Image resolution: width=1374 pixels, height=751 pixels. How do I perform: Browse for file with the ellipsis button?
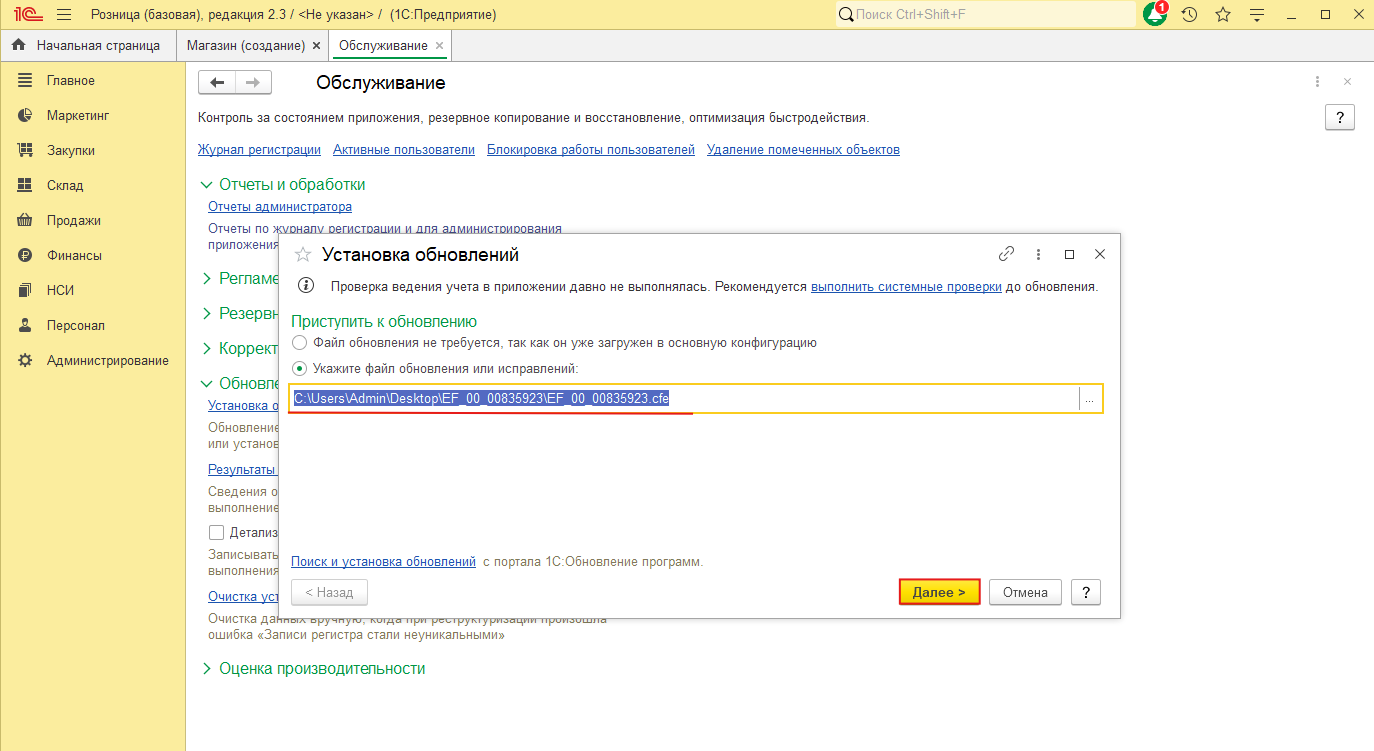1090,399
